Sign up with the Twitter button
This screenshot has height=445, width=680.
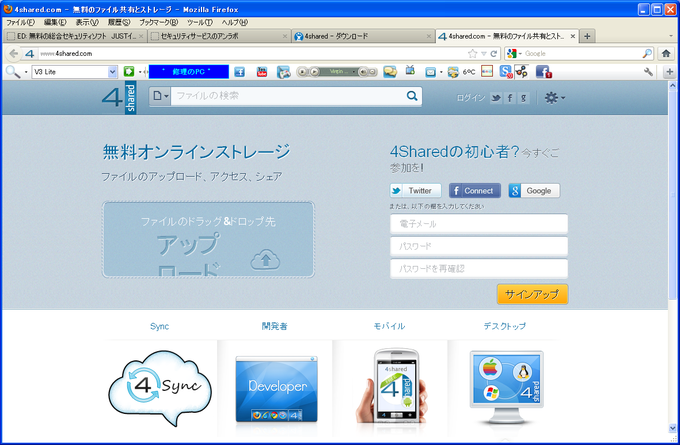[415, 190]
